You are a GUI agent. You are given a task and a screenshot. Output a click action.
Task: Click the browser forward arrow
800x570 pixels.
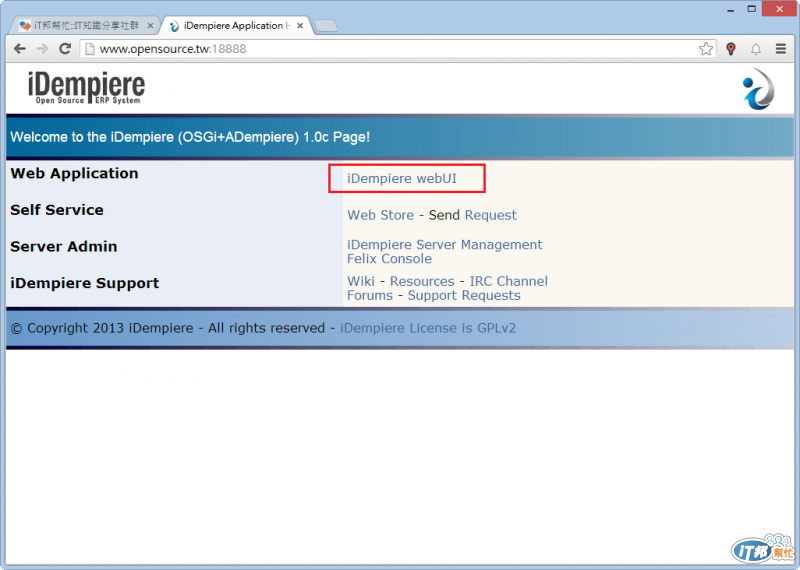42,48
